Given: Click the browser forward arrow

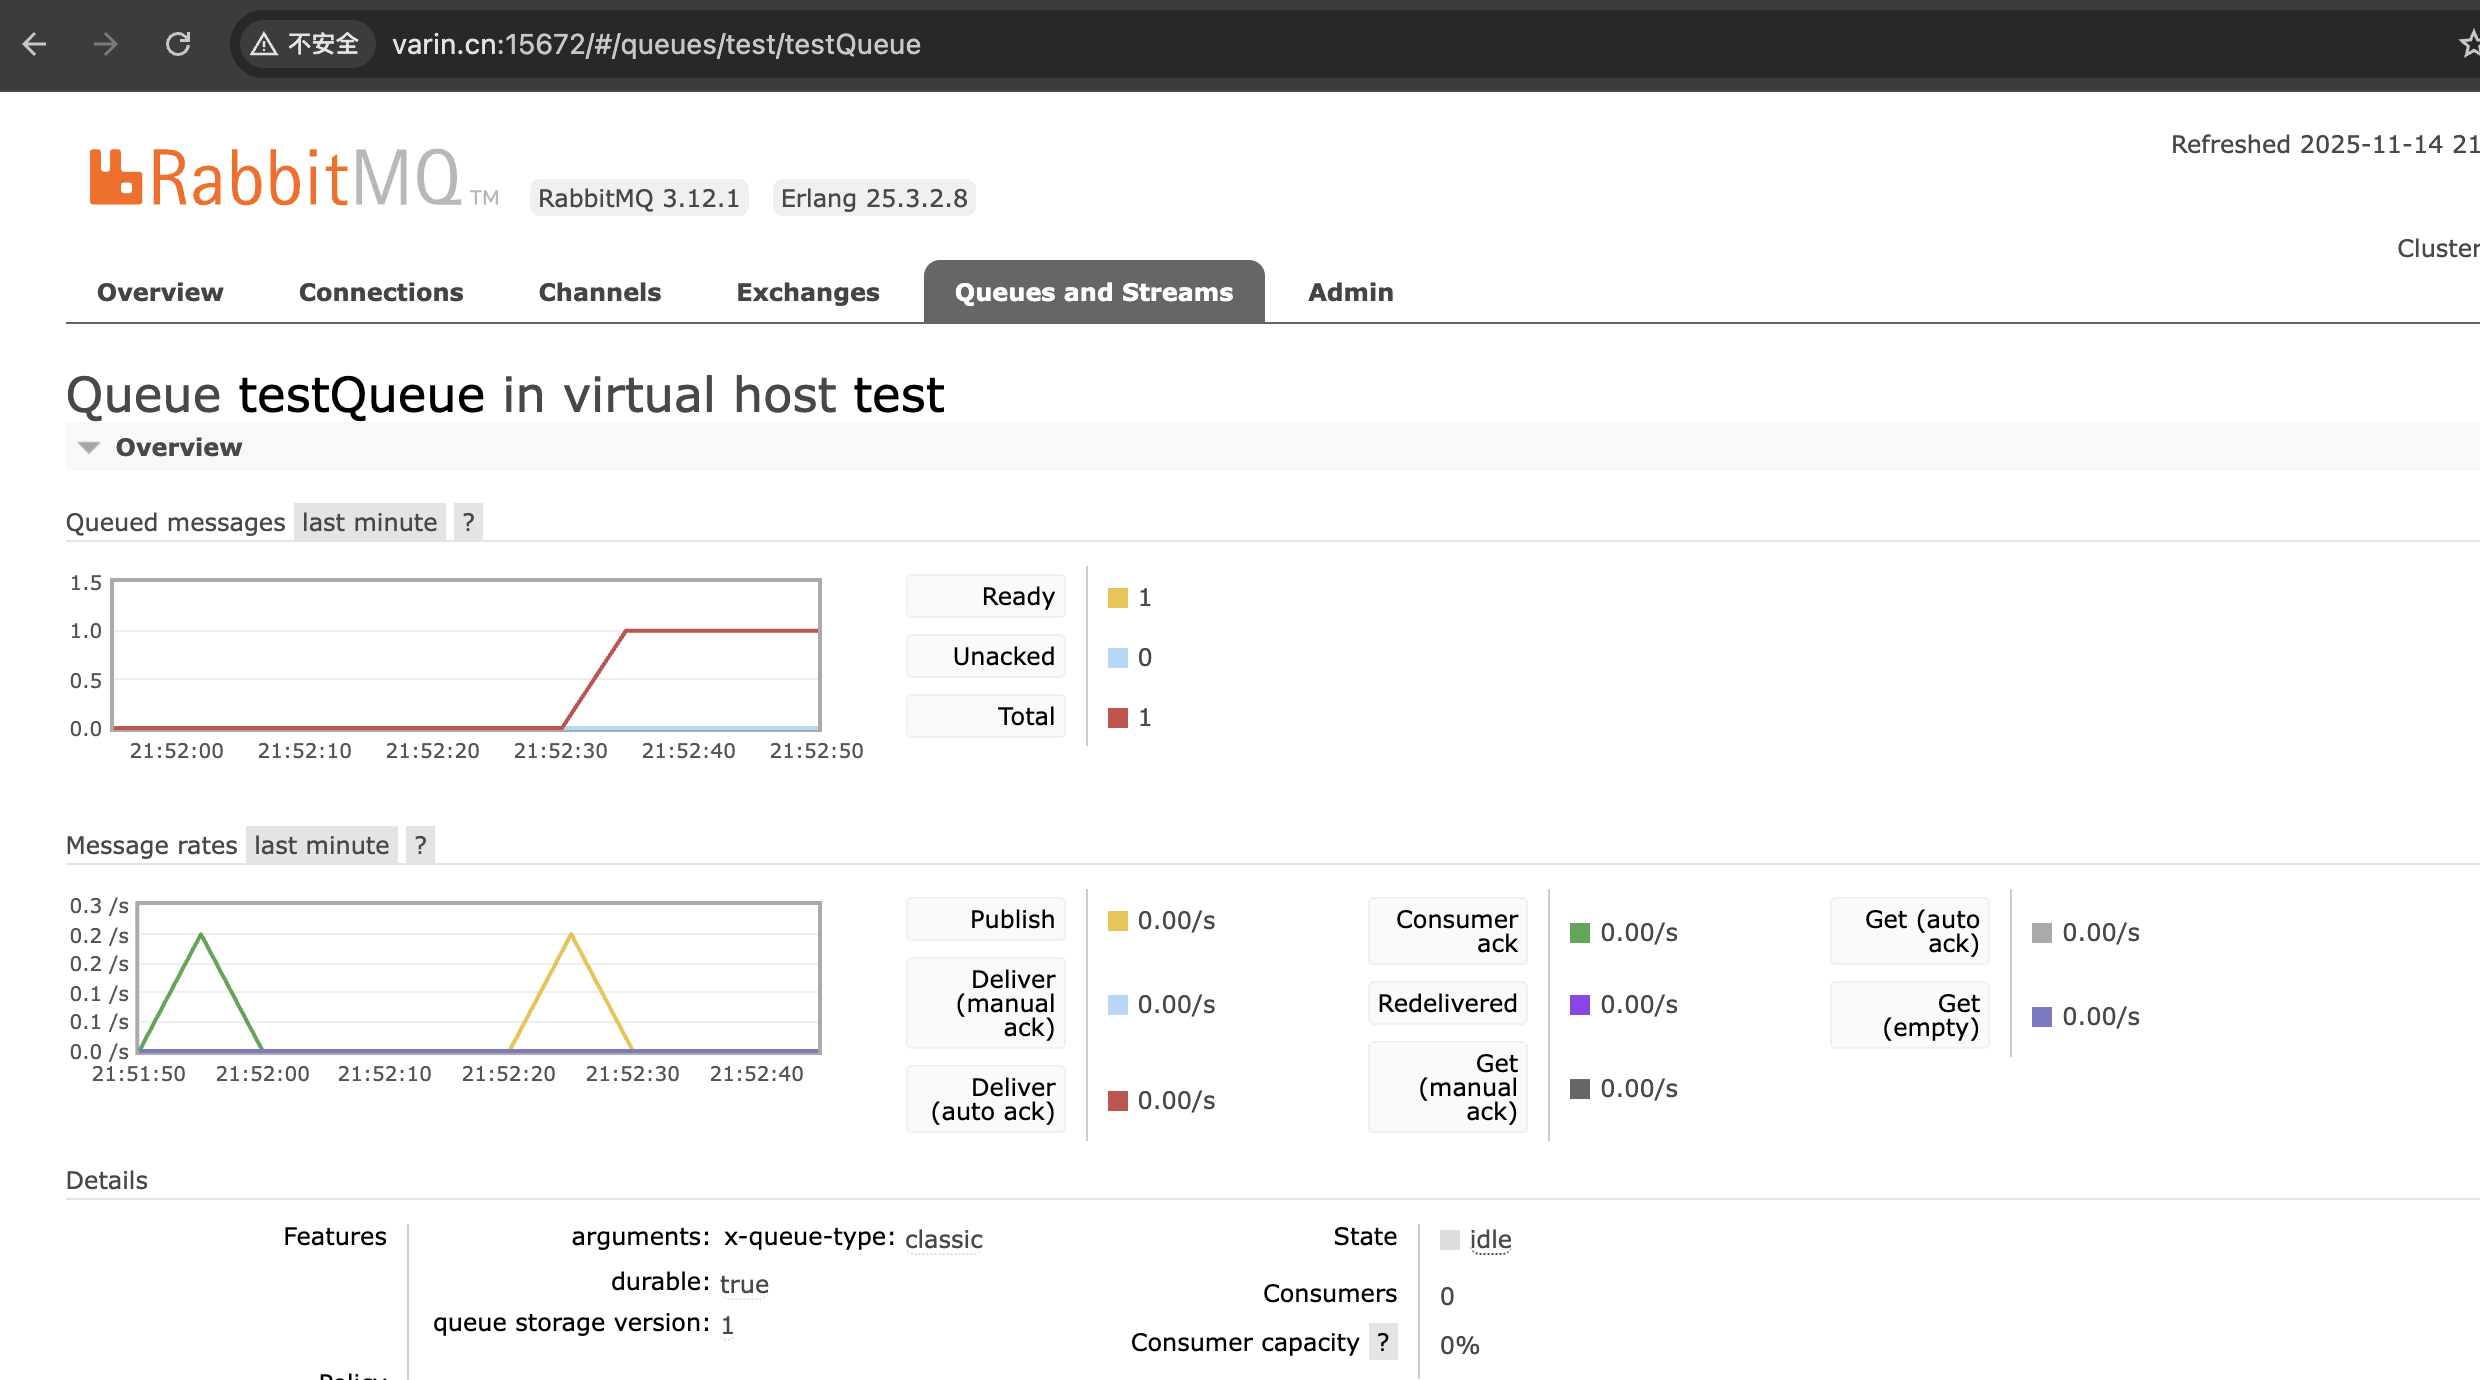Looking at the screenshot, I should (105, 44).
